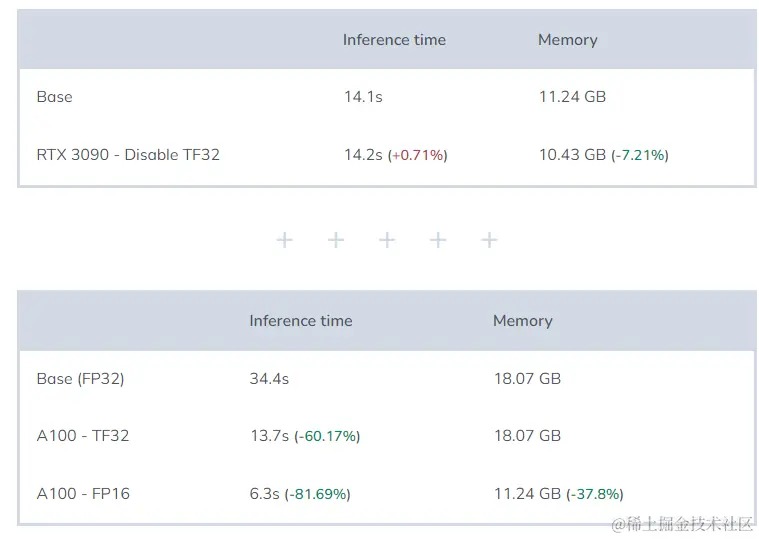The width and height of the screenshot is (759, 539).
Task: Select the A100 - FP16 row label
Action: tap(83, 494)
